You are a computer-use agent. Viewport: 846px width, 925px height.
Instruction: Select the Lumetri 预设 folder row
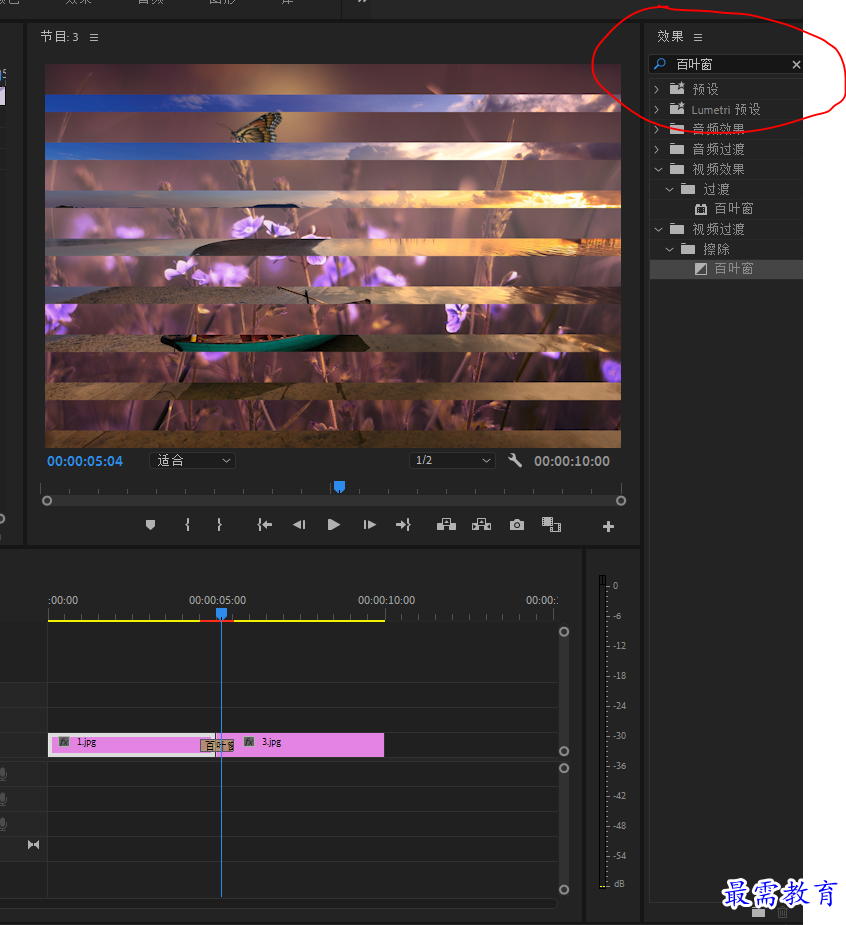tap(726, 109)
